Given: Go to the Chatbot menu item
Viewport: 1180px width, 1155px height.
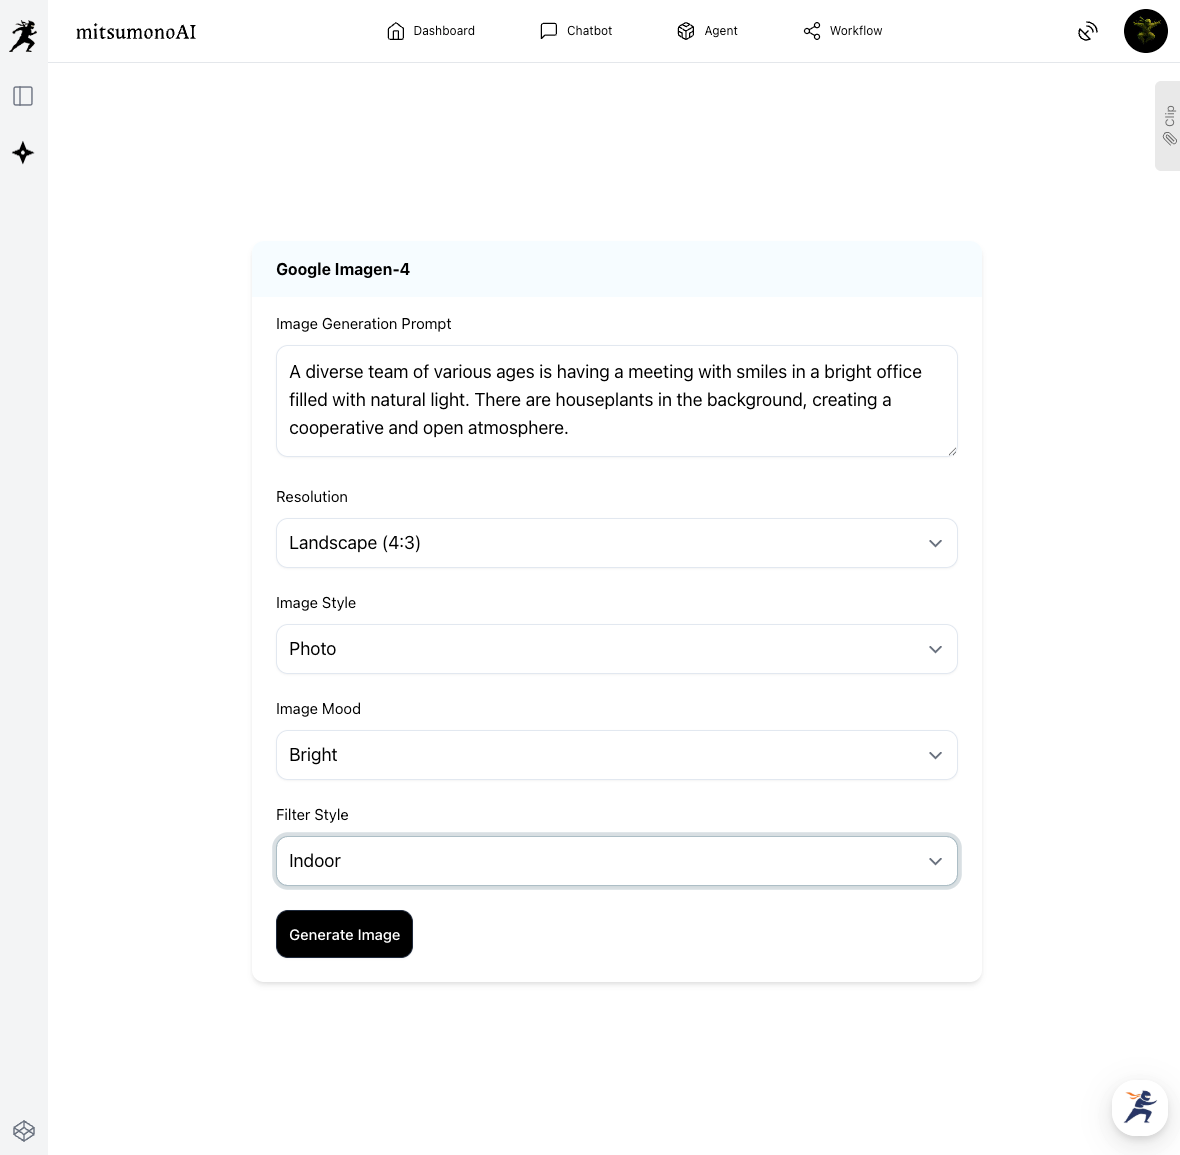Looking at the screenshot, I should 576,31.
